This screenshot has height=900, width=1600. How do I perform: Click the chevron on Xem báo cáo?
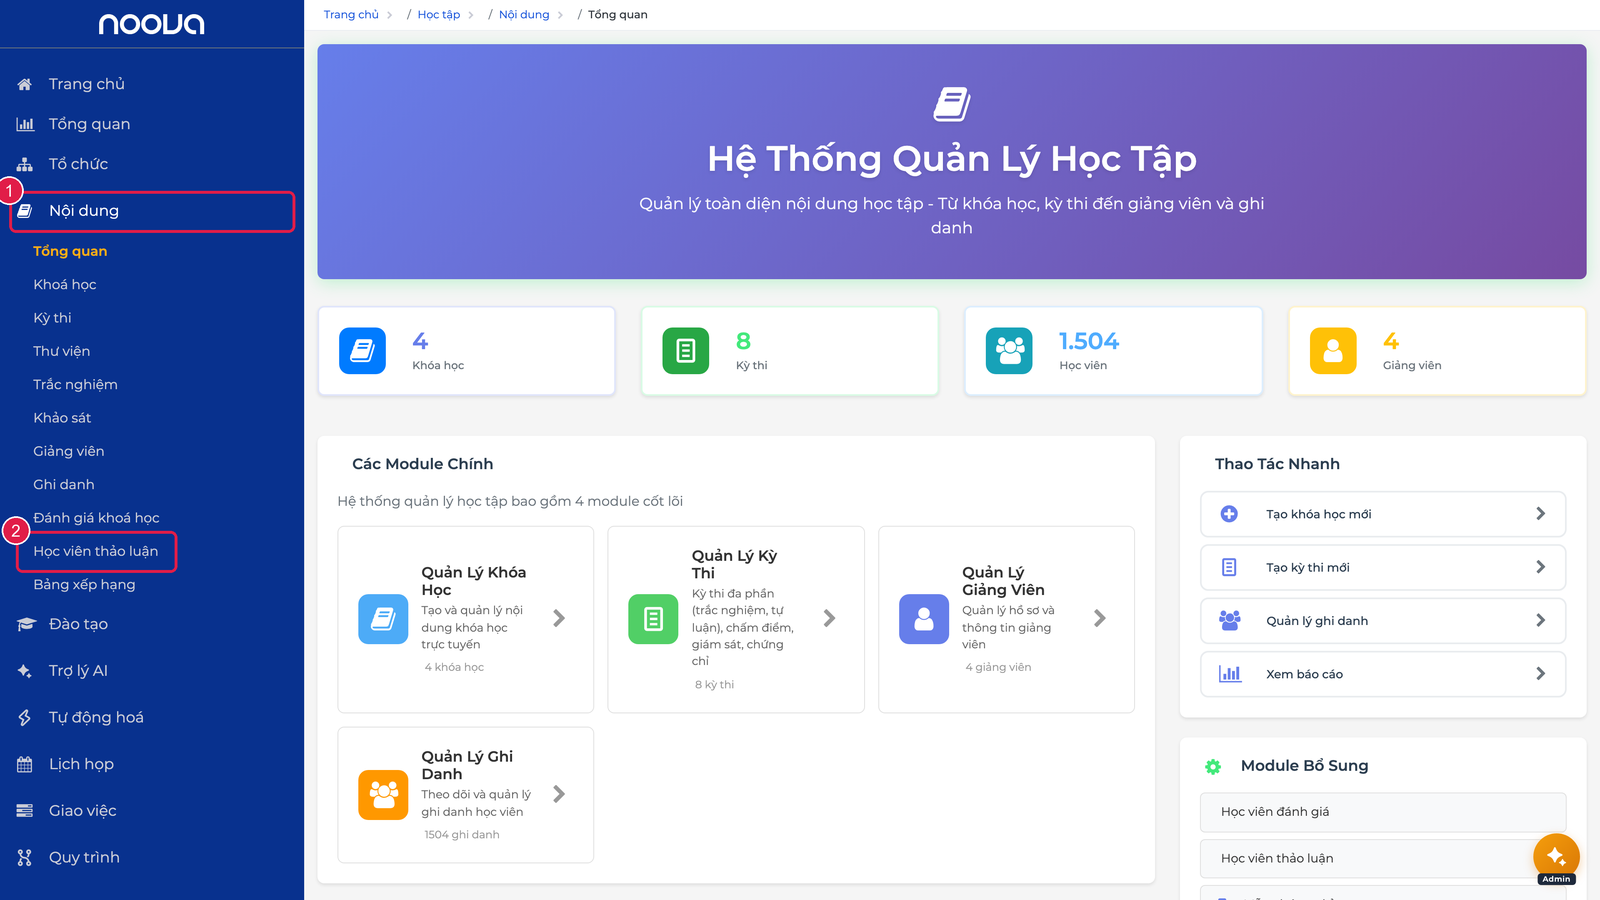pyautogui.click(x=1540, y=674)
